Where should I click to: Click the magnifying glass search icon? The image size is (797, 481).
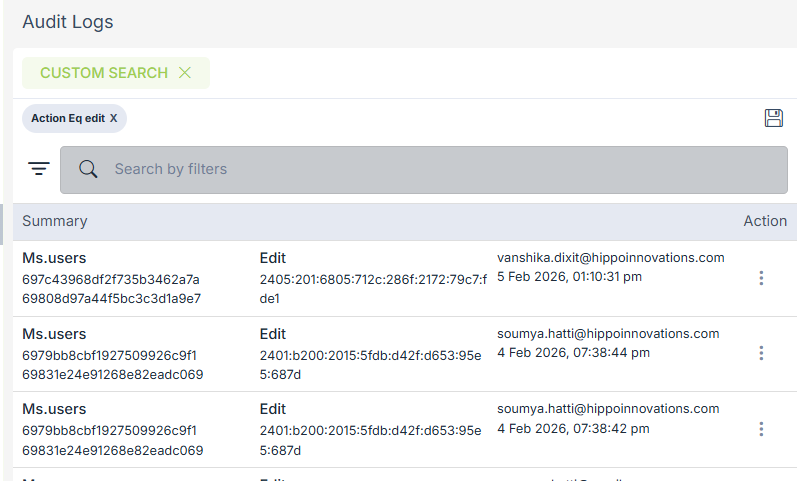pyautogui.click(x=88, y=169)
